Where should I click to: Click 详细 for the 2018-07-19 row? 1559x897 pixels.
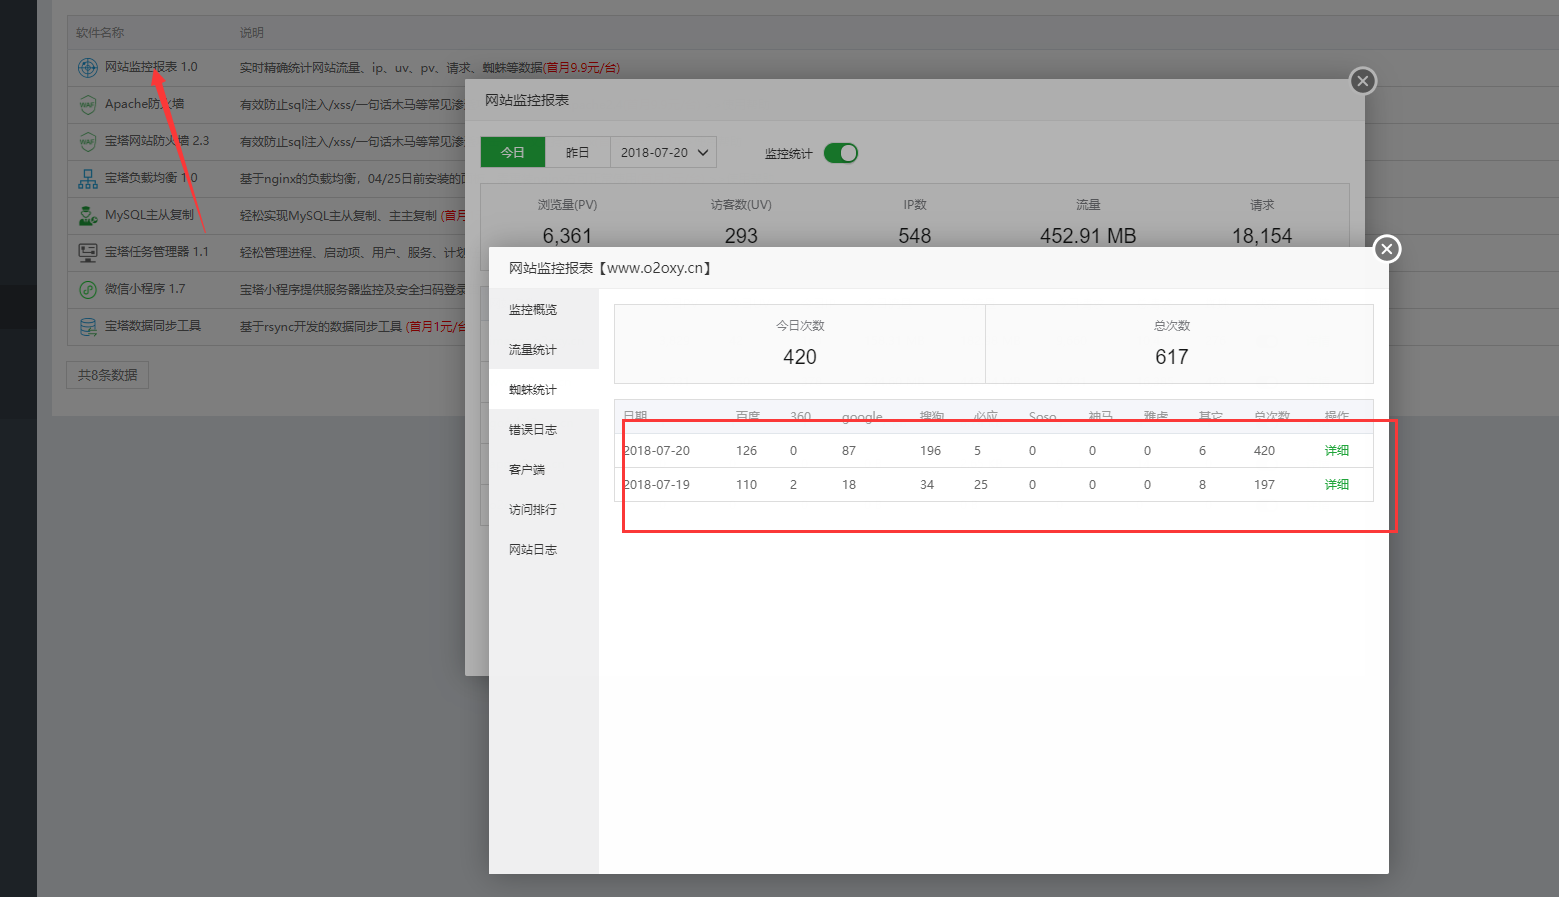point(1336,484)
